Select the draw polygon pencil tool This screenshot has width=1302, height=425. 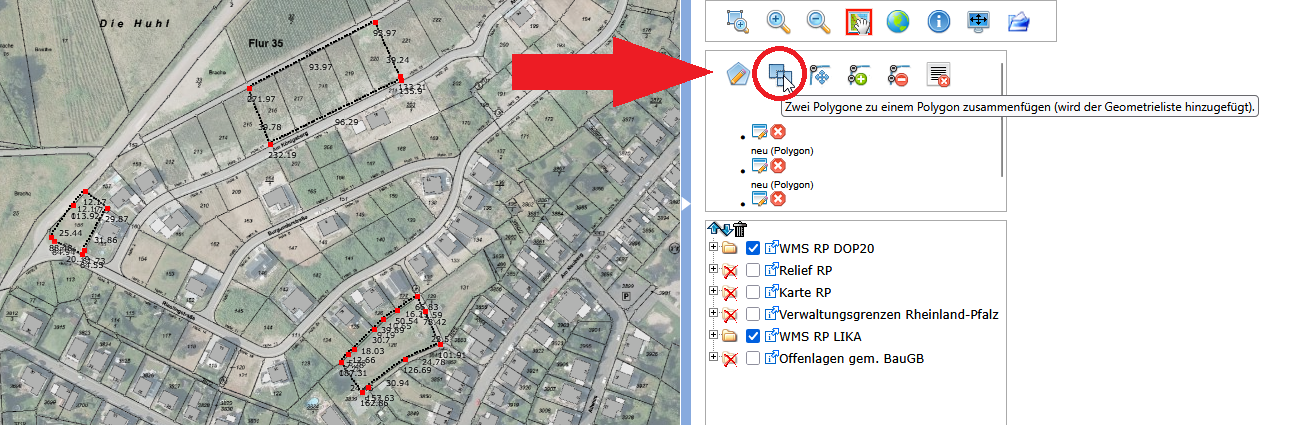[x=738, y=74]
